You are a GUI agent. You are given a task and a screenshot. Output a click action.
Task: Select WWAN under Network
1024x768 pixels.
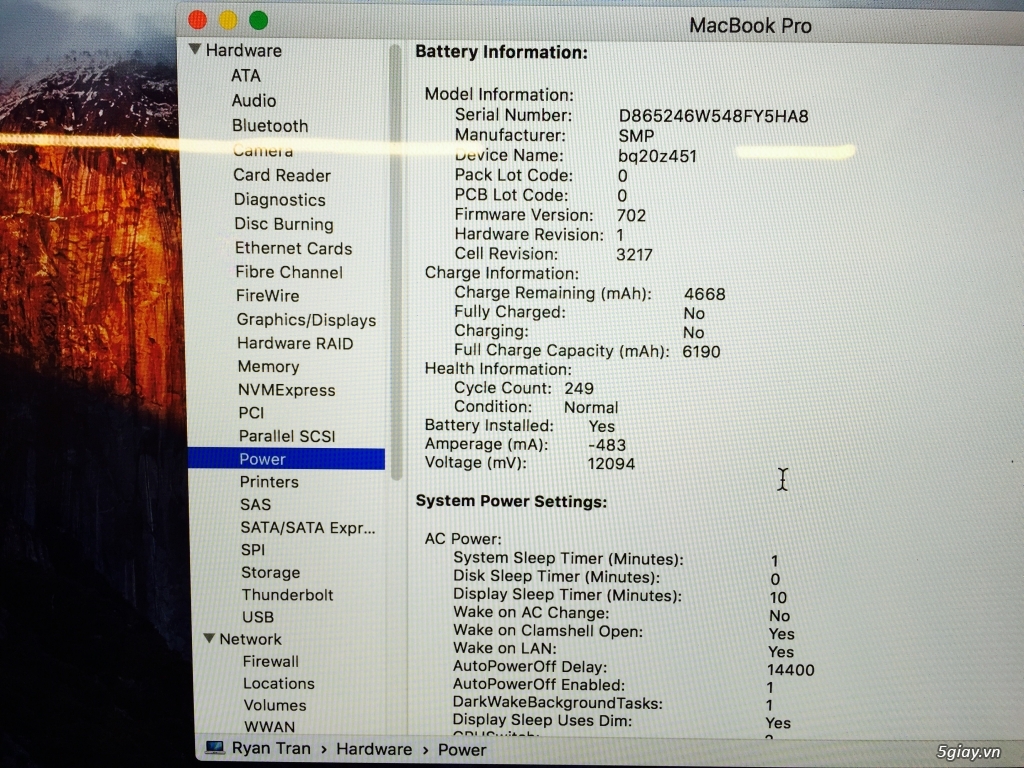(x=269, y=727)
